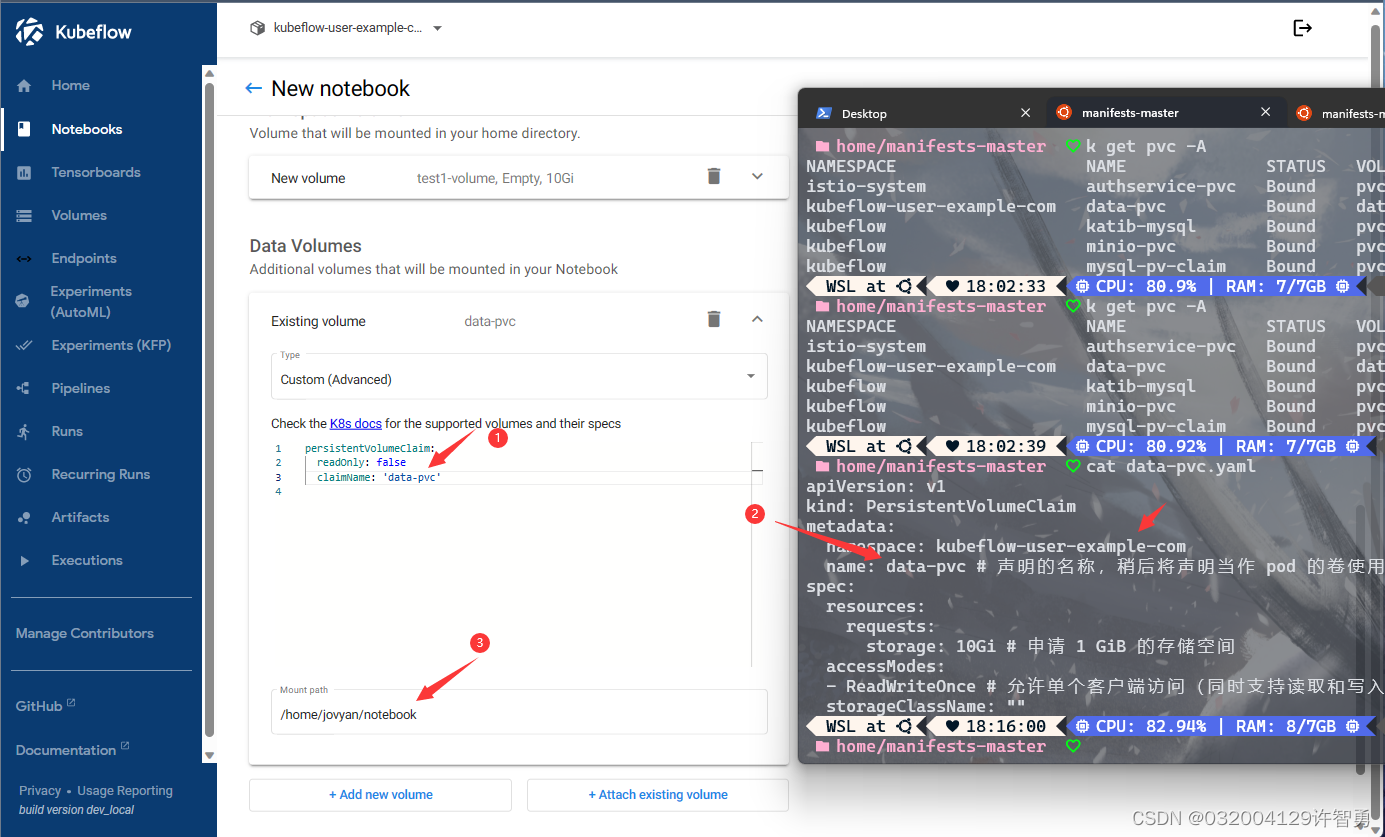1385x837 pixels.
Task: Click the 18:16:00 time segment in terminal
Action: 995,726
